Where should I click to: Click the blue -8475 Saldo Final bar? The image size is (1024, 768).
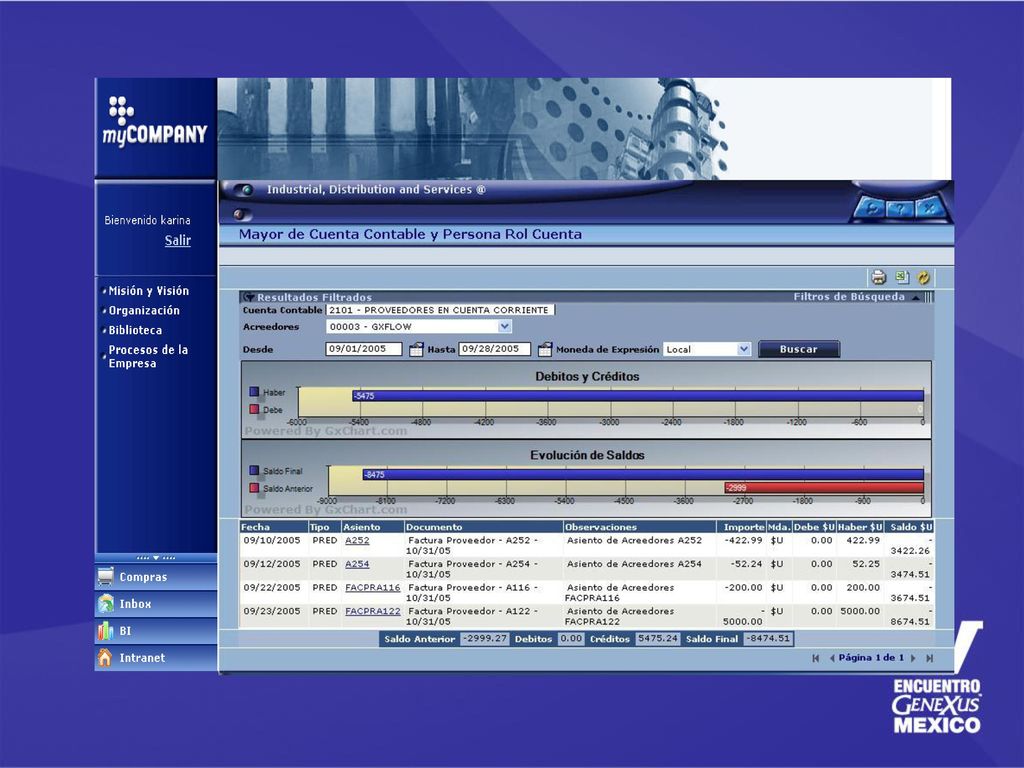pos(643,475)
